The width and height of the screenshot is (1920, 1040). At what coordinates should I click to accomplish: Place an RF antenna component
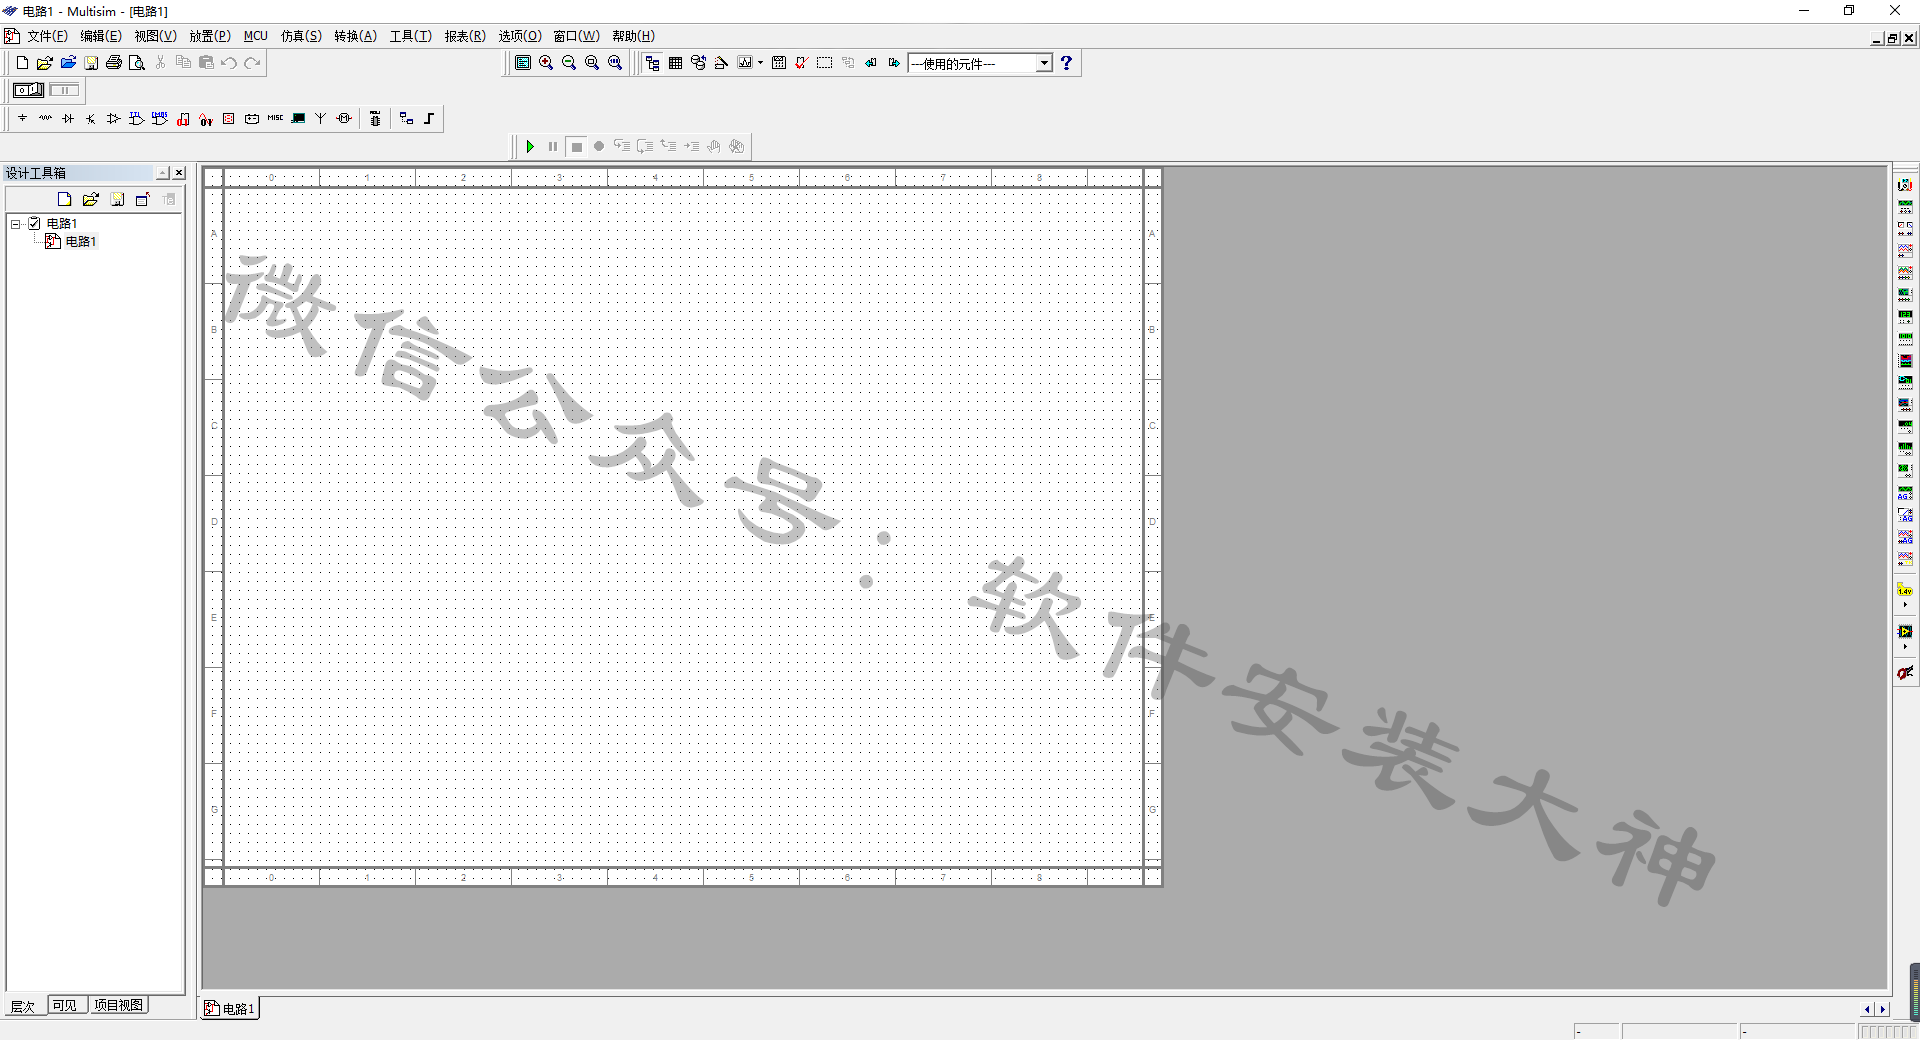pyautogui.click(x=321, y=118)
